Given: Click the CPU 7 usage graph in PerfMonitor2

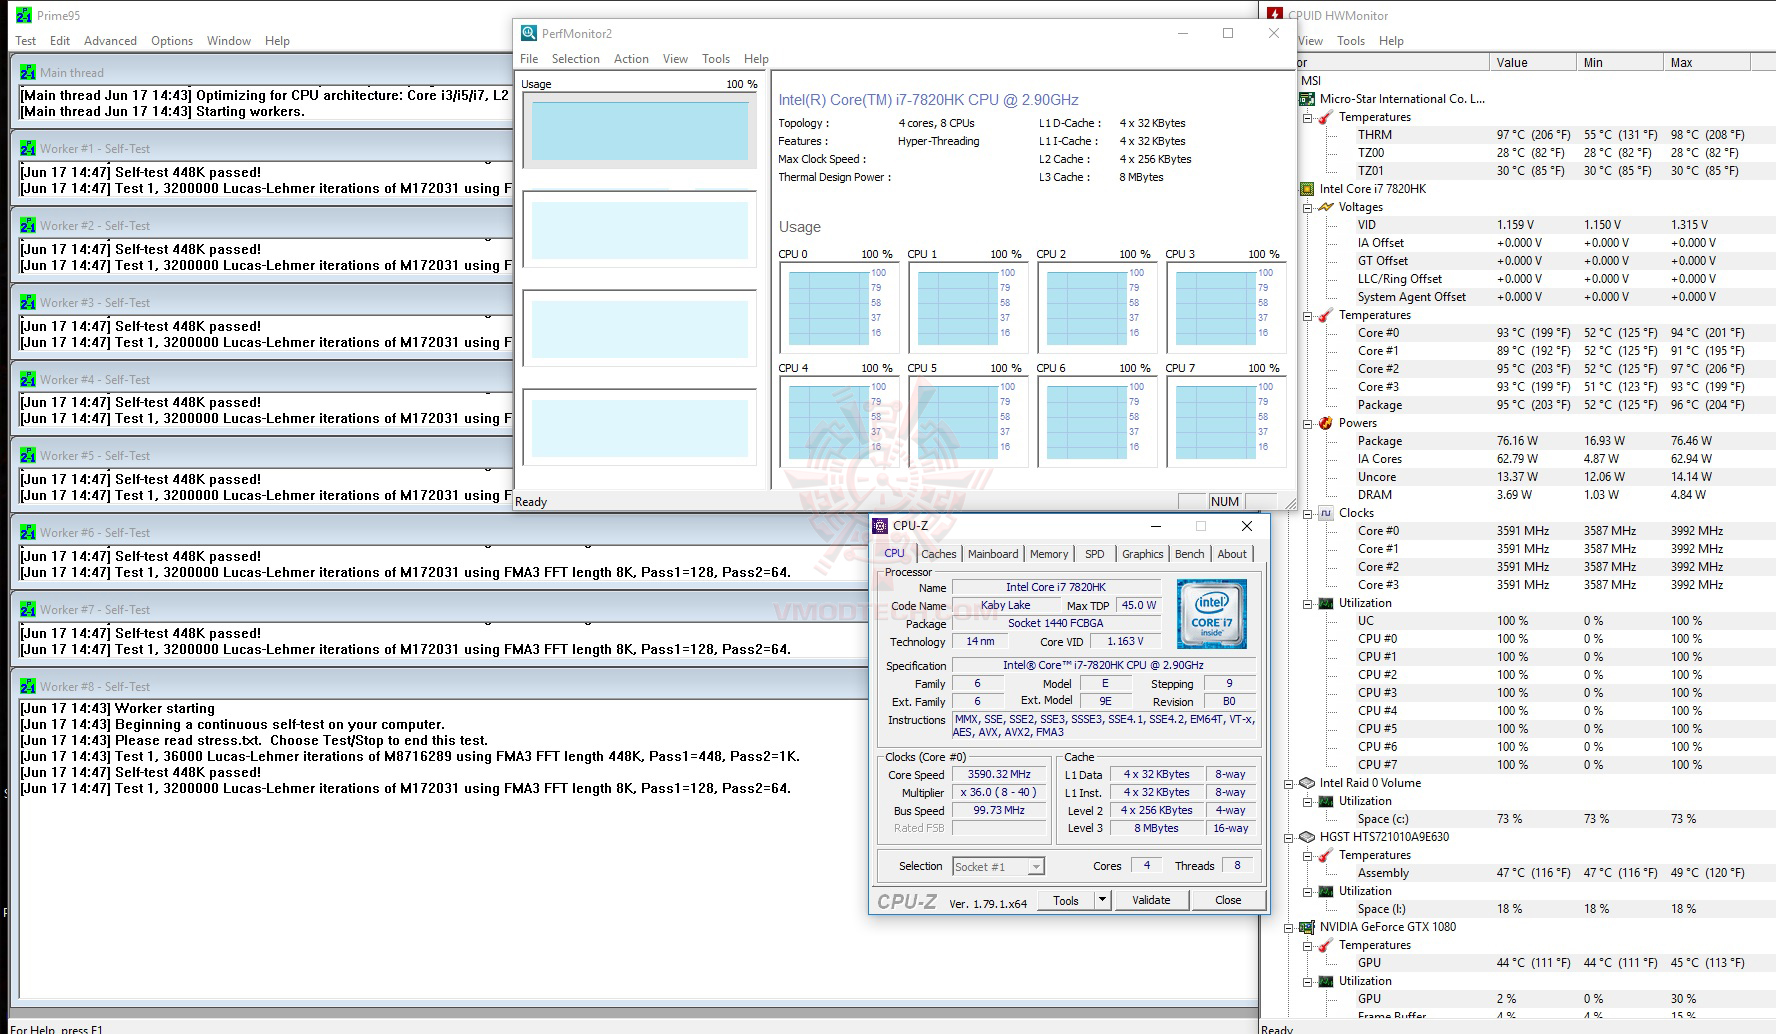Looking at the screenshot, I should tap(1225, 422).
